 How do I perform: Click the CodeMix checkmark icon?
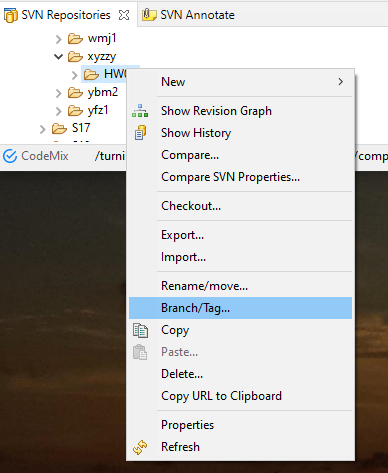[10, 156]
